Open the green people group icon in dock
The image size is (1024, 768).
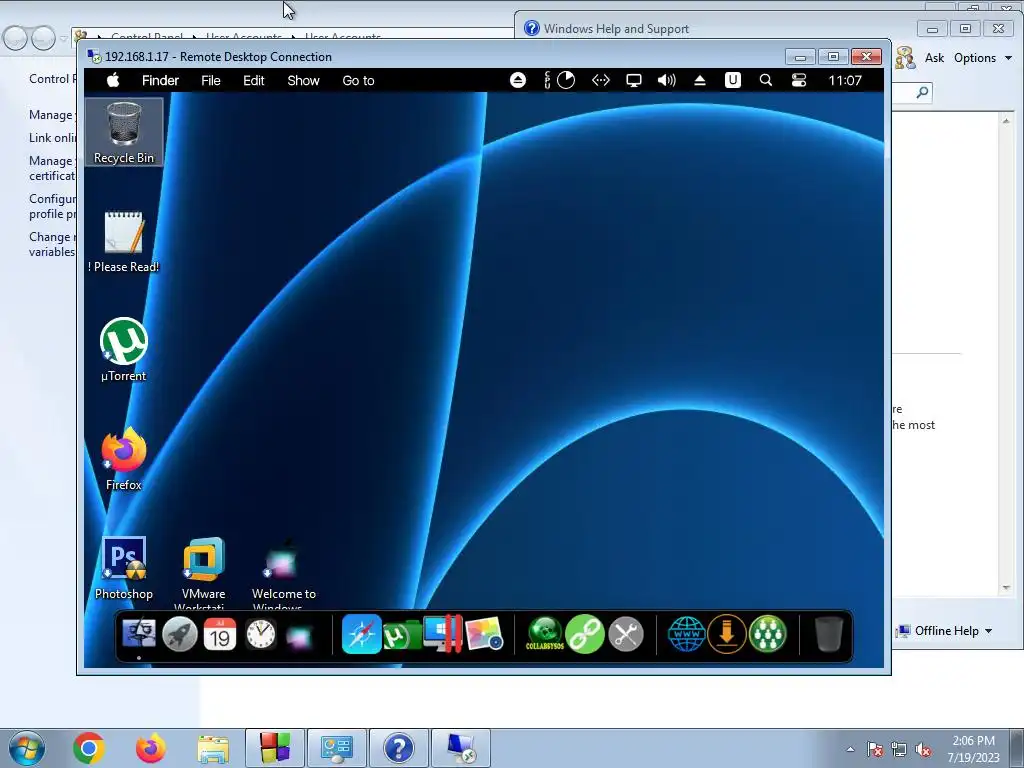tap(767, 634)
